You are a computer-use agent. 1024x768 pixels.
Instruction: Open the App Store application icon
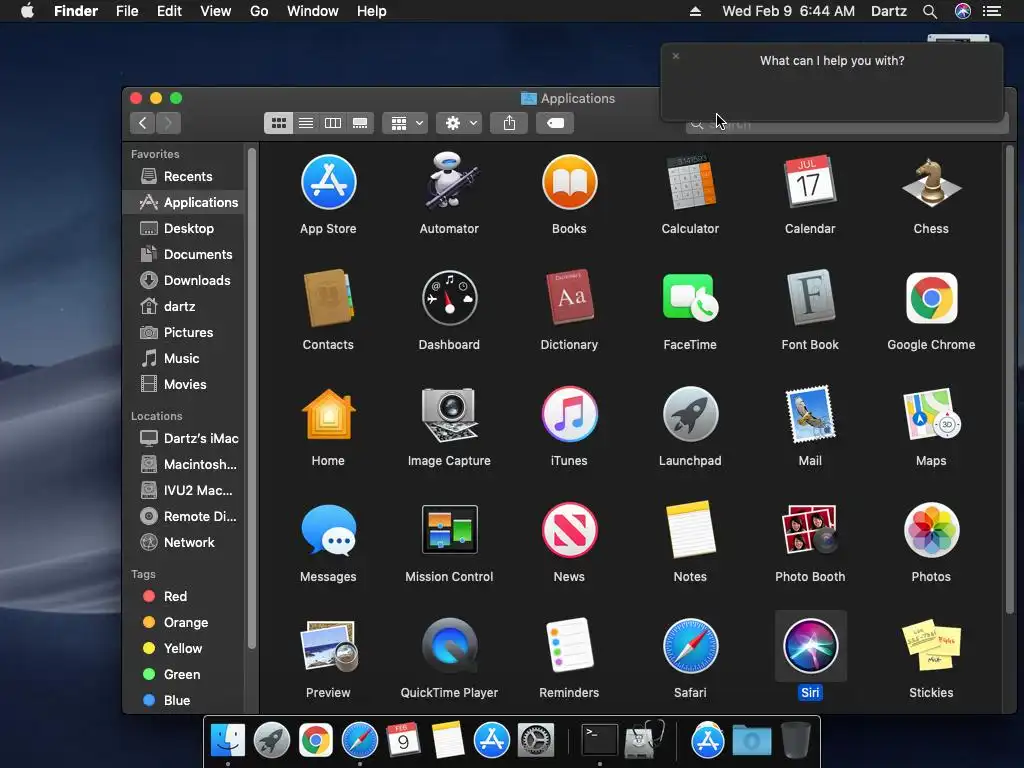coord(328,182)
